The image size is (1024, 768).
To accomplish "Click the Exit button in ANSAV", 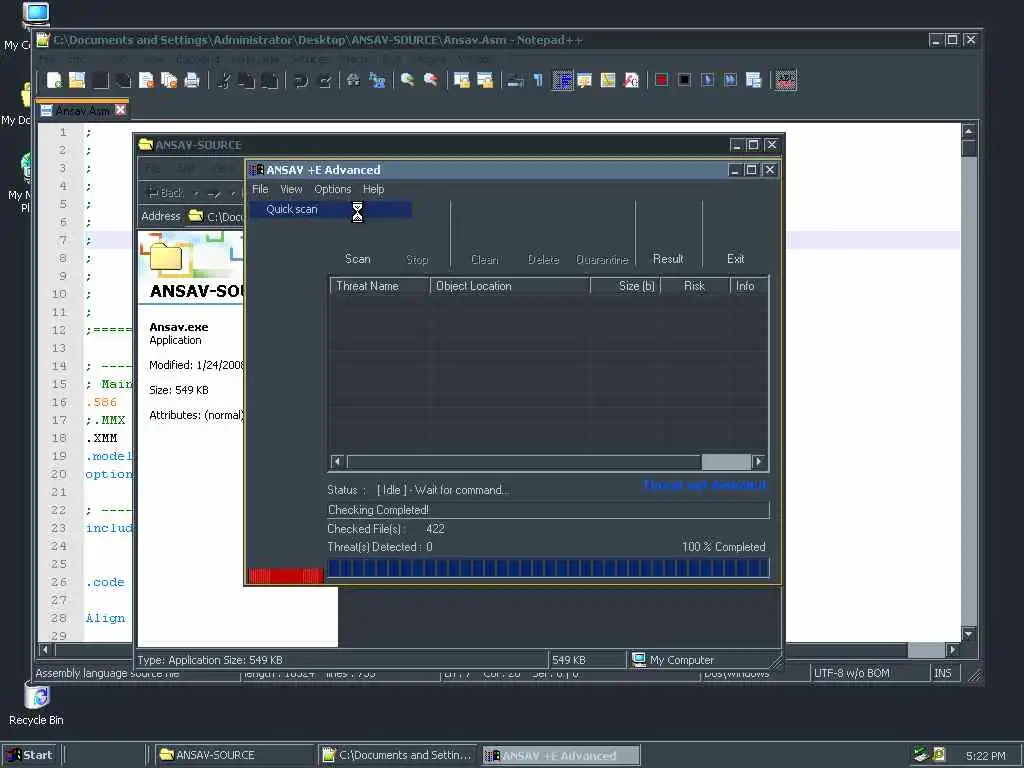I will tap(735, 259).
